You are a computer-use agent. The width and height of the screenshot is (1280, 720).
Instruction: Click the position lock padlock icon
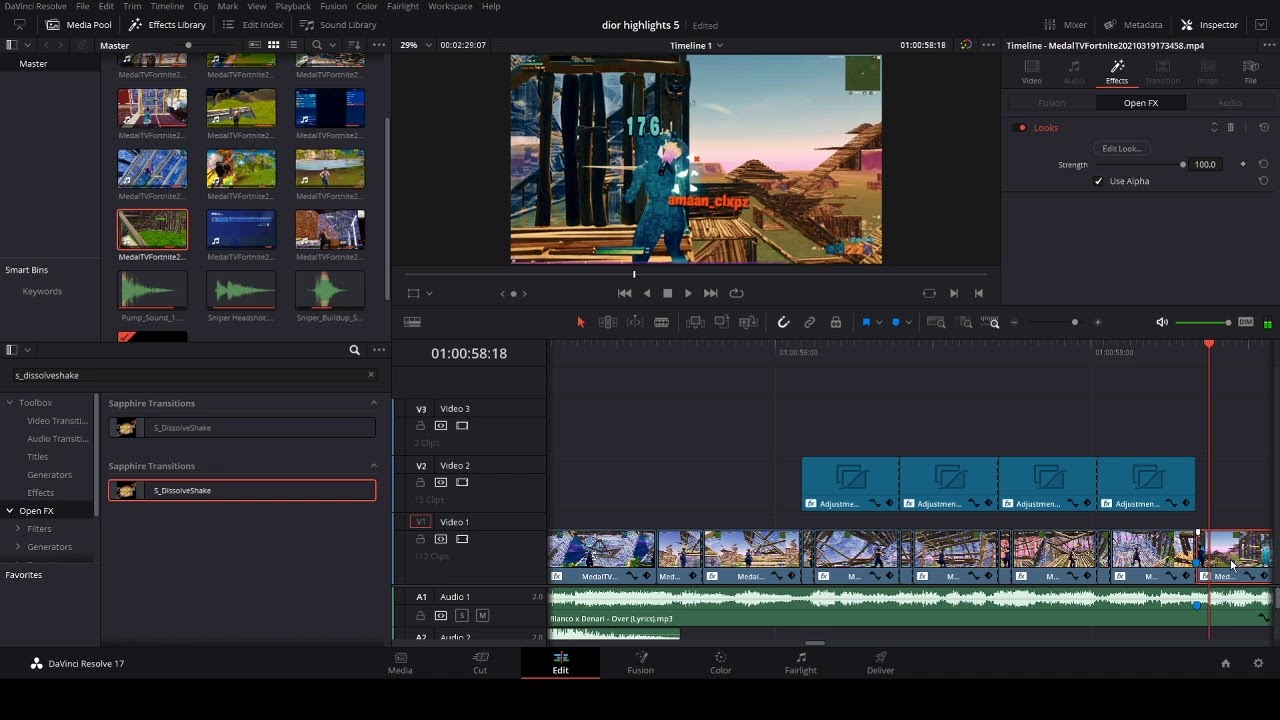(x=836, y=322)
